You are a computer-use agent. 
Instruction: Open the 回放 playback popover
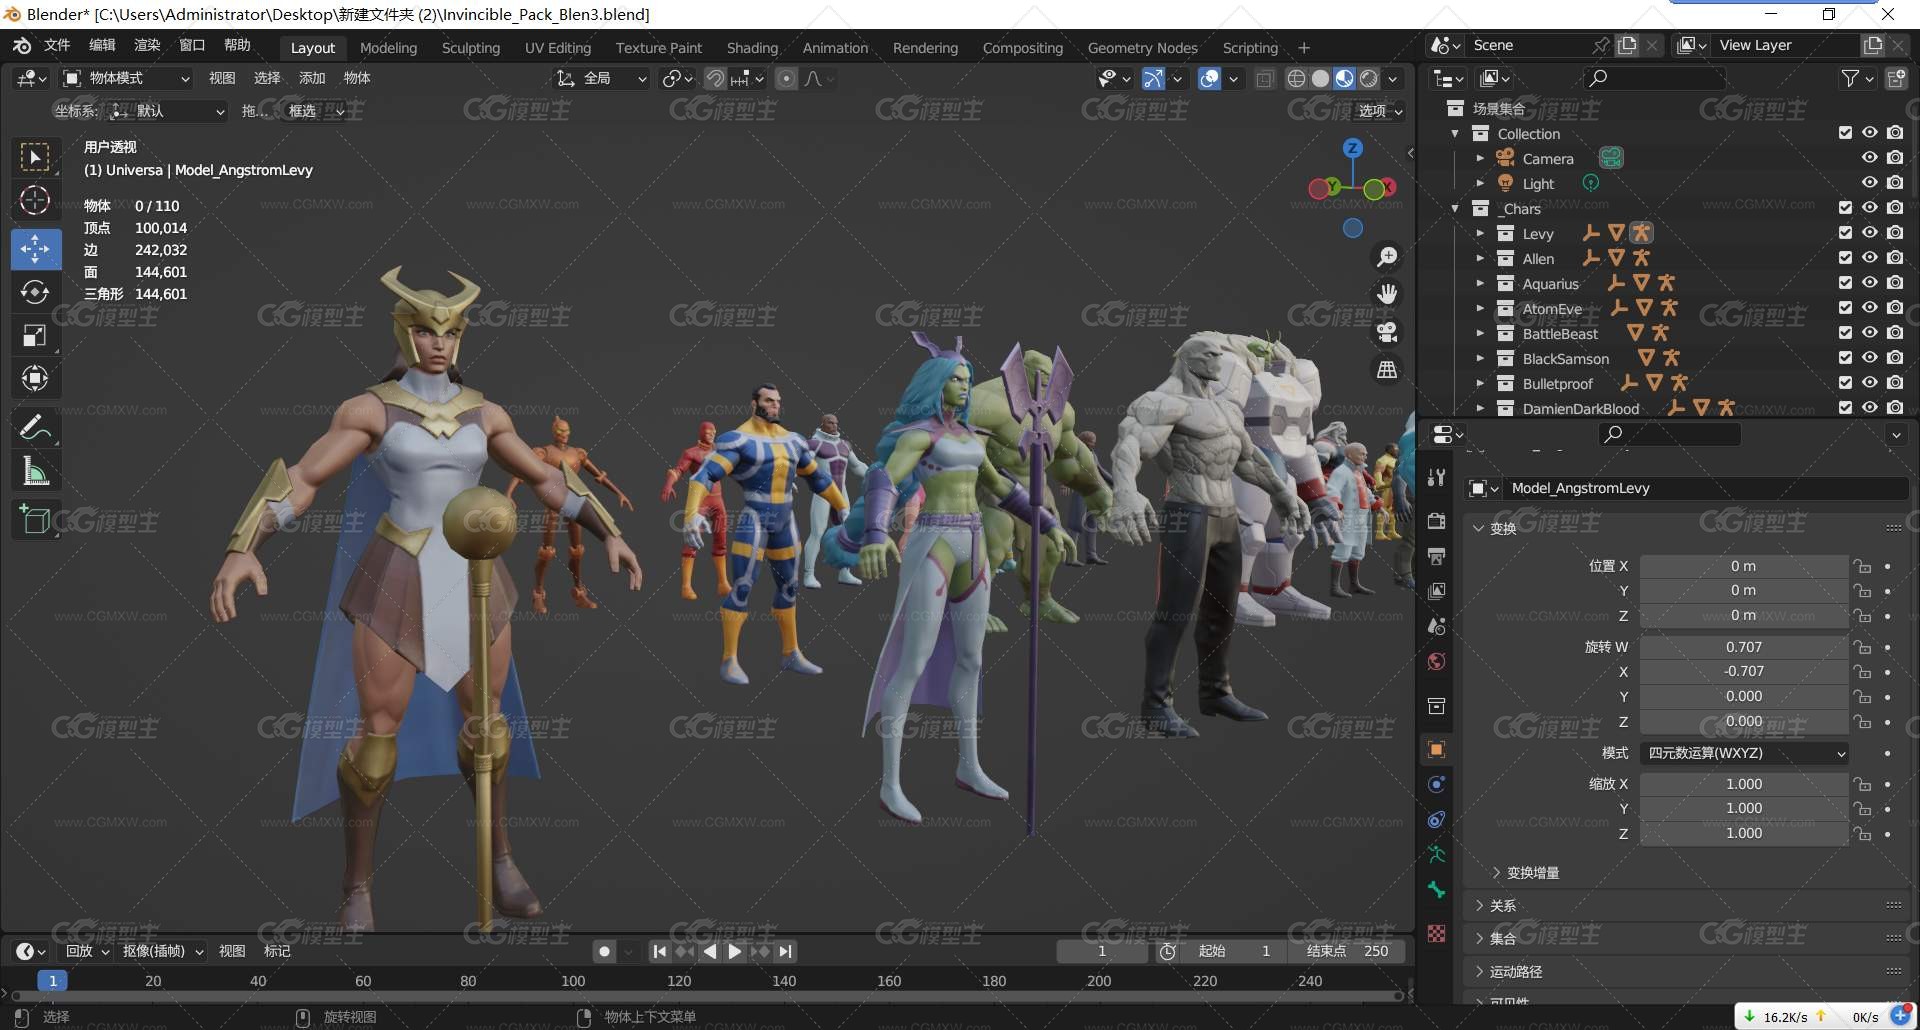point(86,951)
